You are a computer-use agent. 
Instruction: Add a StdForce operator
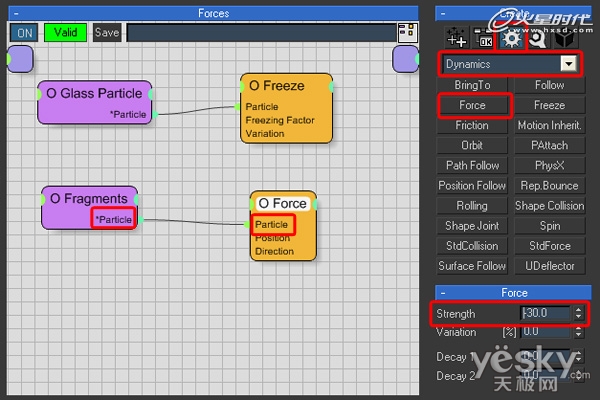(x=549, y=246)
